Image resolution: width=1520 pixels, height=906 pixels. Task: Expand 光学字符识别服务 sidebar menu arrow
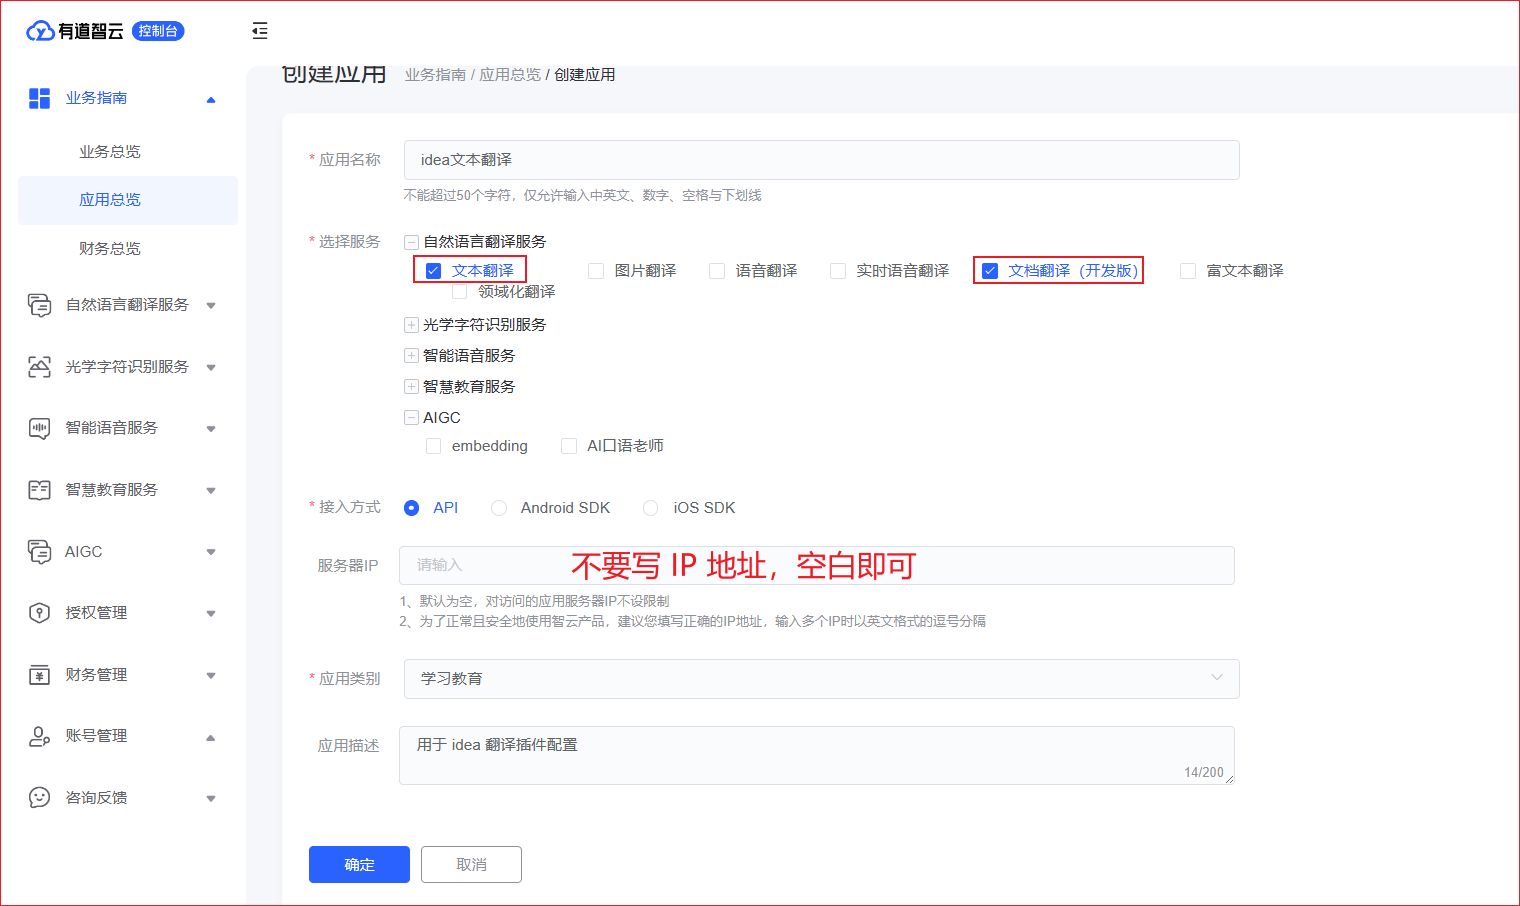pos(211,368)
